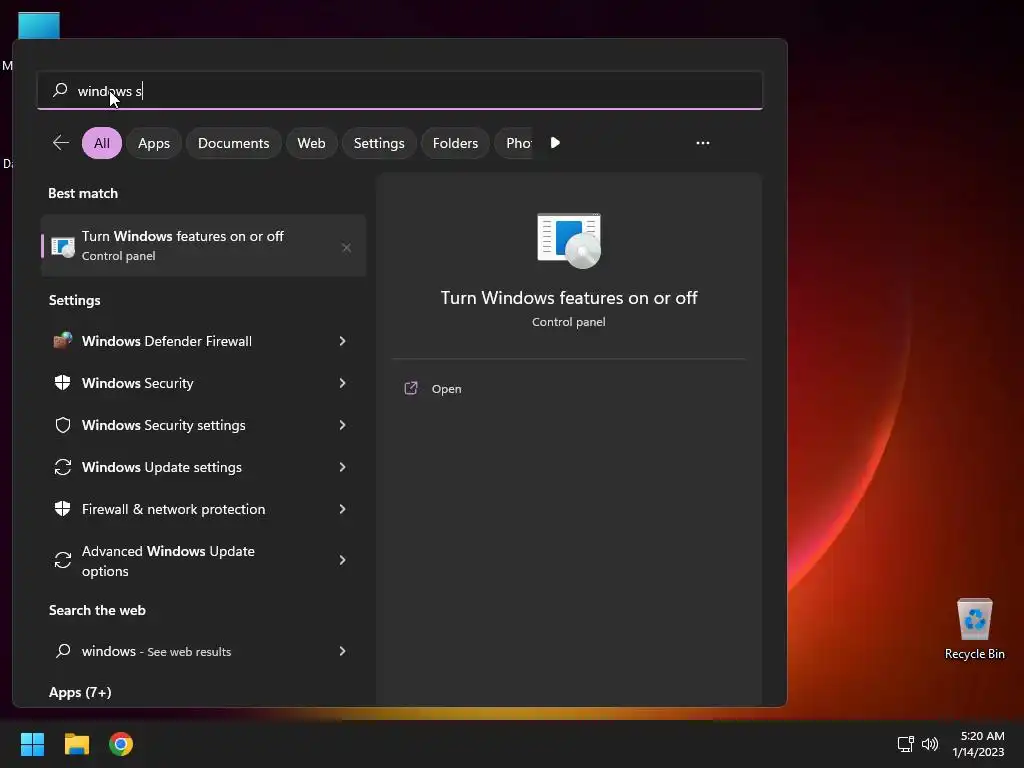Click the web search magnifier icon
This screenshot has height=768, width=1024.
pos(63,650)
